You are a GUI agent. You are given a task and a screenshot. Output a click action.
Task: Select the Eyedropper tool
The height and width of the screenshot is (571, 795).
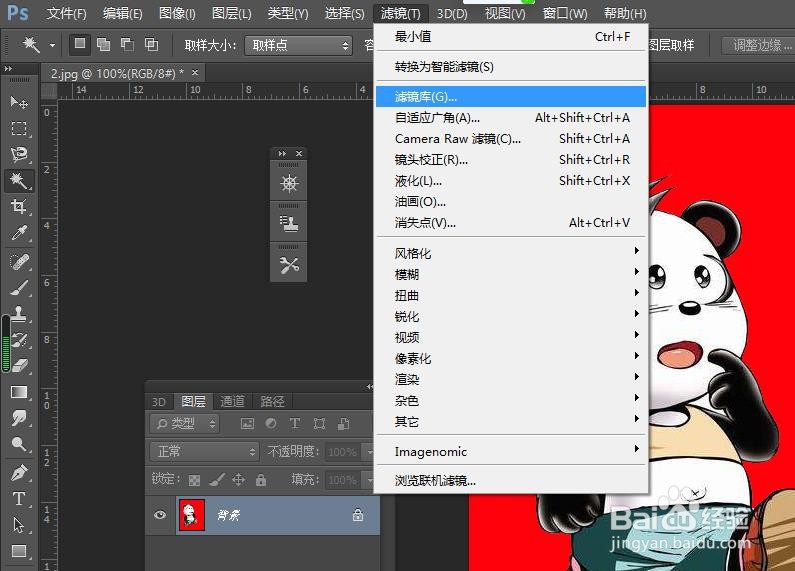click(x=19, y=233)
